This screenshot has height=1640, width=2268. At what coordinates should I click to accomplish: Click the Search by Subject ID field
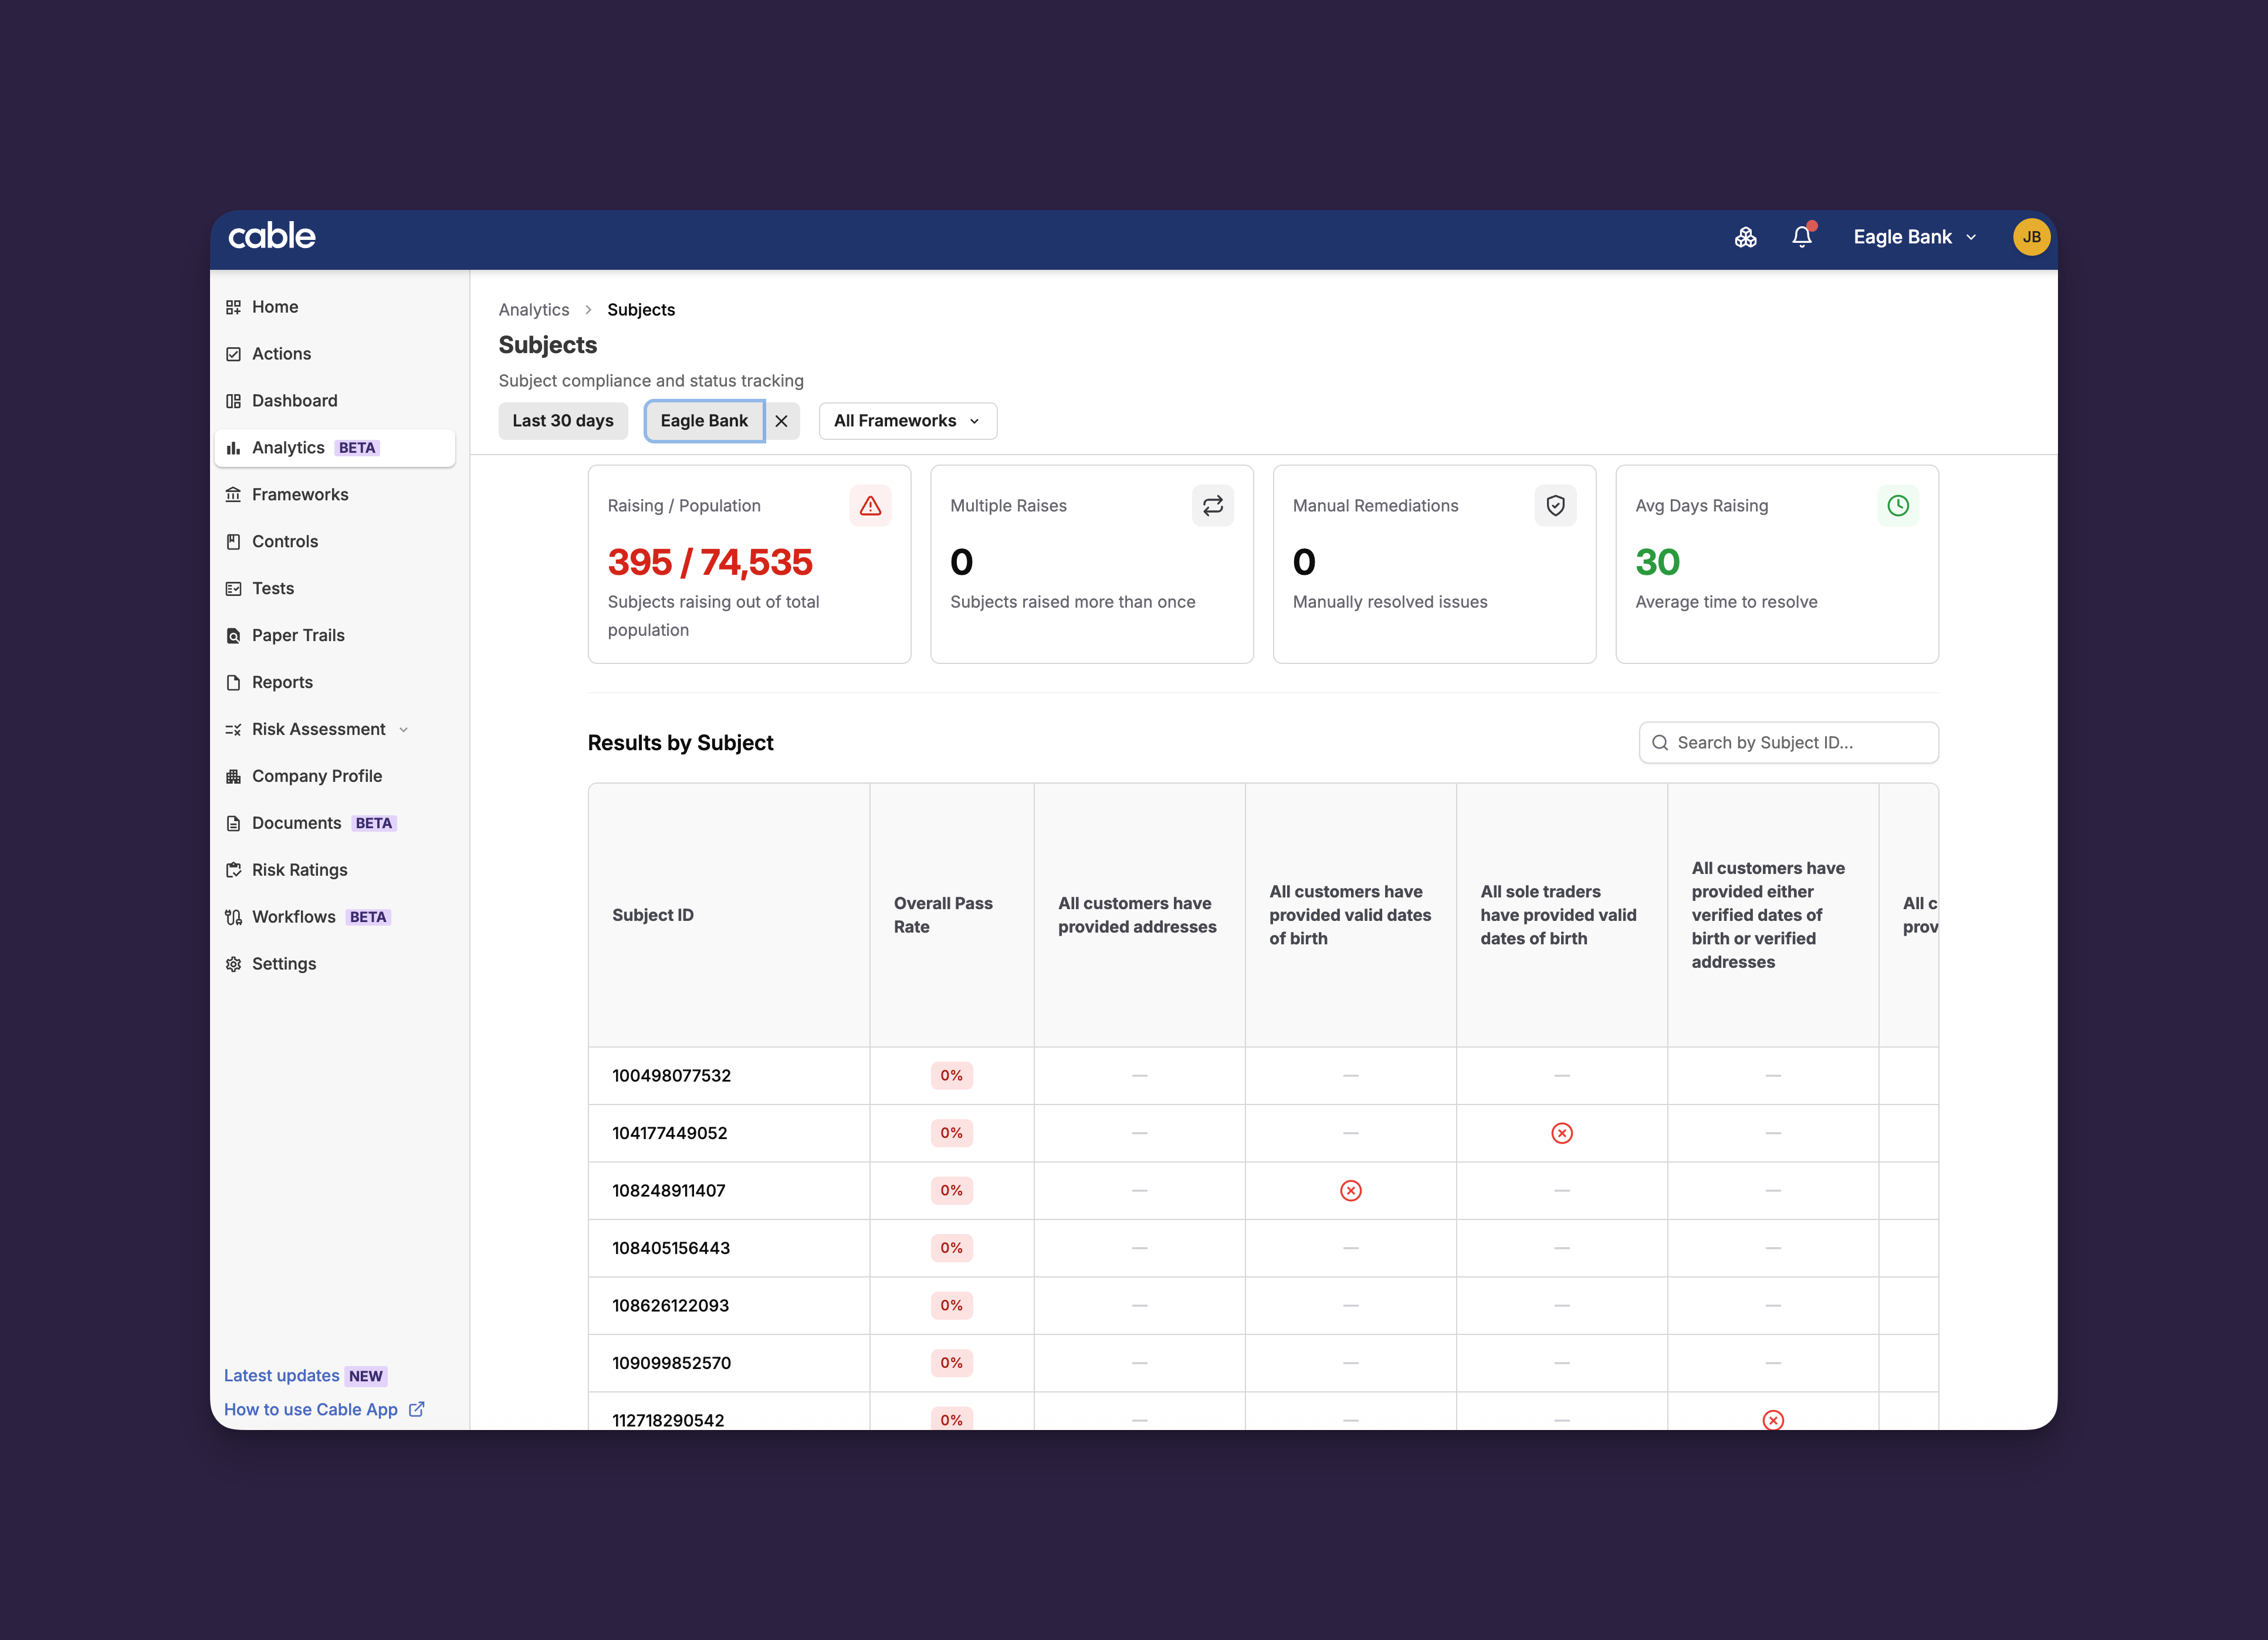(x=1788, y=743)
